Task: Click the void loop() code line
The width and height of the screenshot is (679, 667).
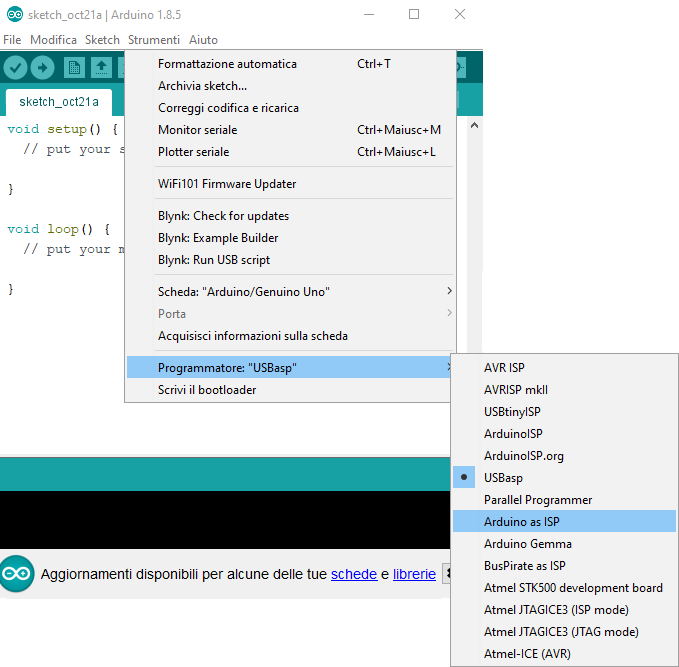Action: coord(58,229)
